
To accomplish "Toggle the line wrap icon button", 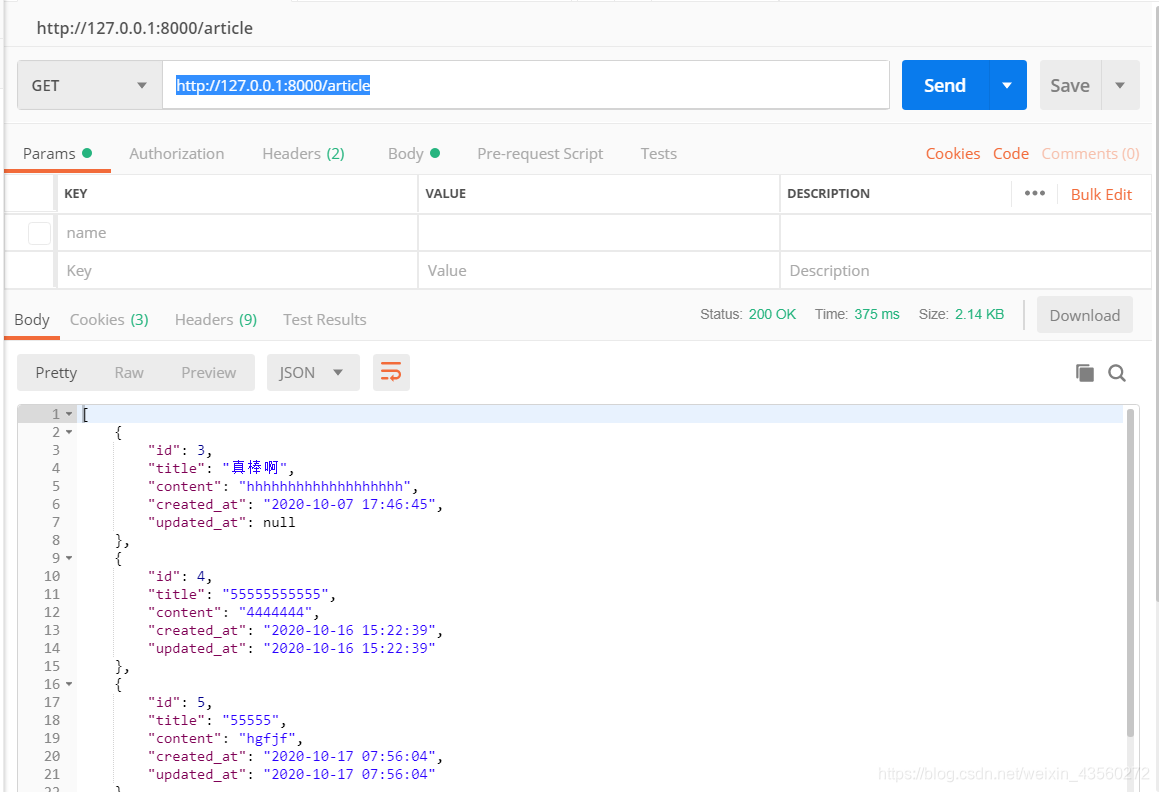I will 391,372.
